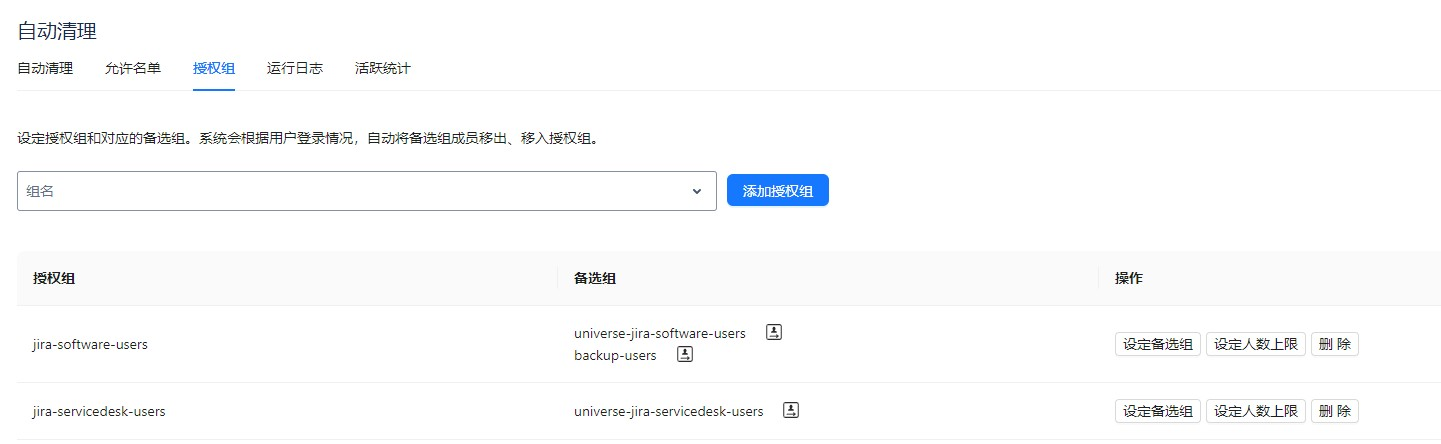1441x444 pixels.
Task: Focus the 组名 group name input
Action: (x=350, y=191)
